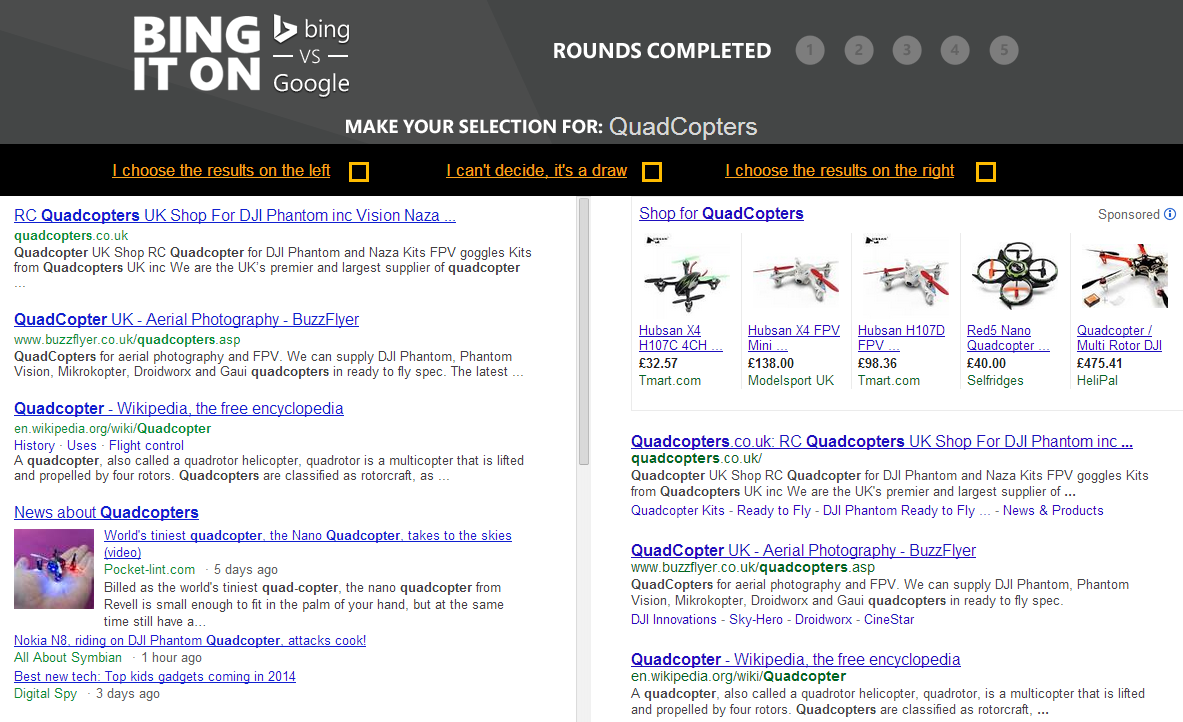
Task: Open right result 'Quadcopters.co.uk: RC Quadcopters UK Shop'
Action: coord(882,442)
